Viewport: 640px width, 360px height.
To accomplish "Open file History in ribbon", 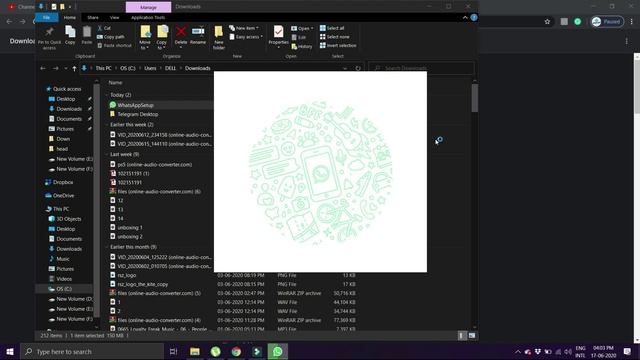I will click(302, 47).
